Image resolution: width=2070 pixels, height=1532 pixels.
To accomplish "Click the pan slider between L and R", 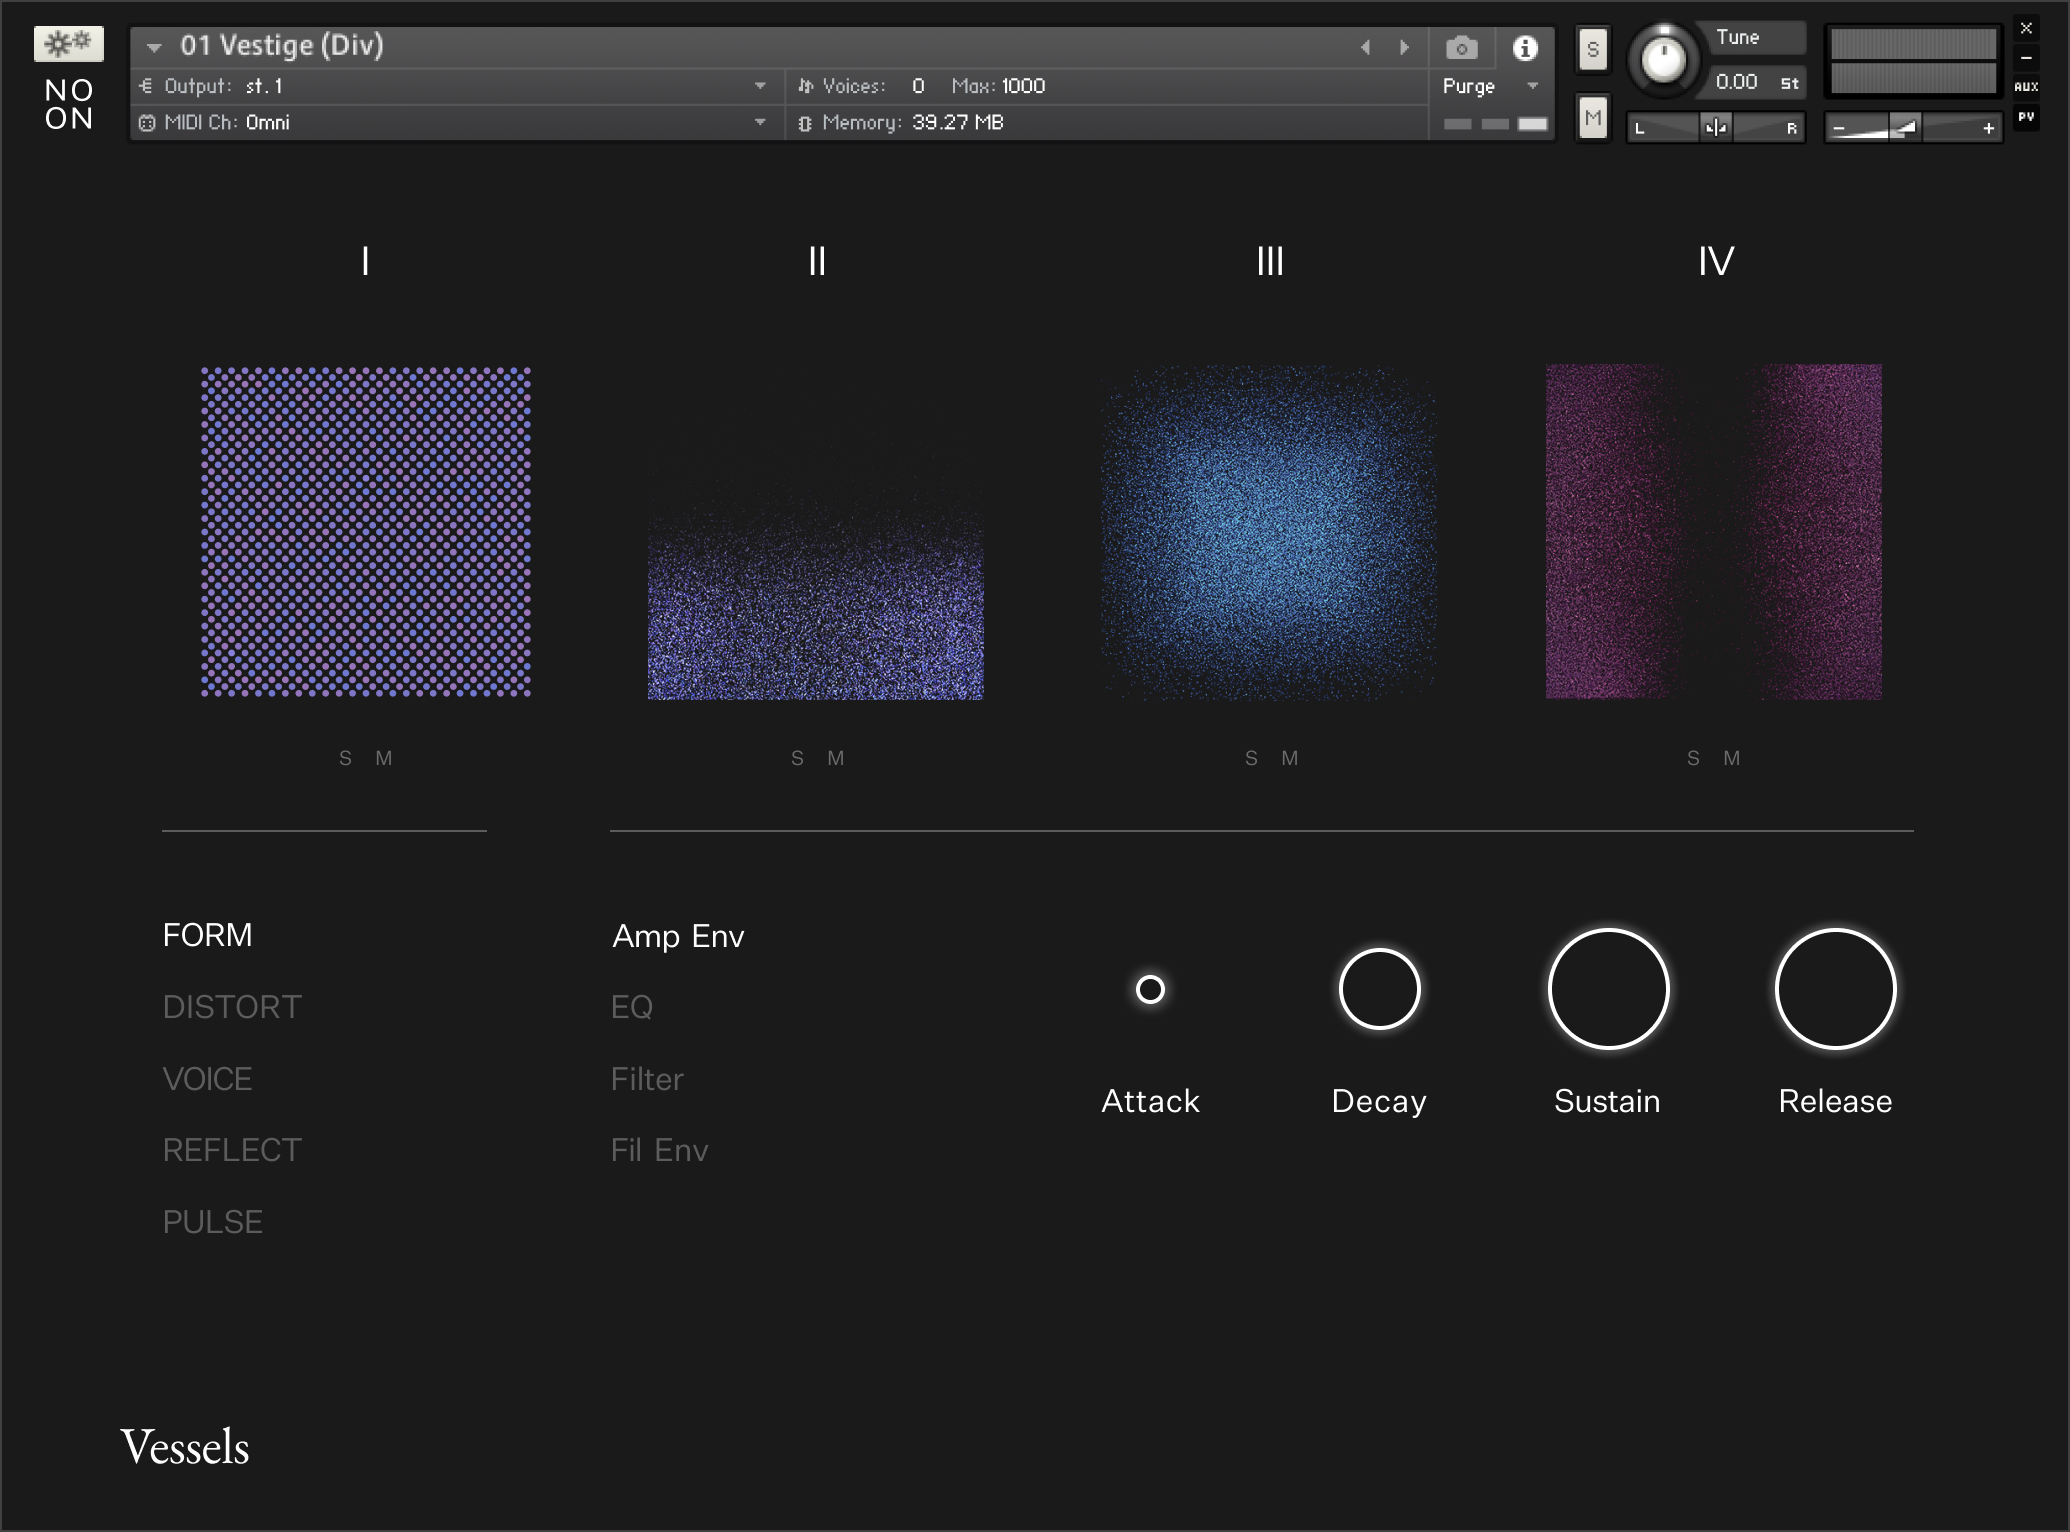I will 1716,127.
